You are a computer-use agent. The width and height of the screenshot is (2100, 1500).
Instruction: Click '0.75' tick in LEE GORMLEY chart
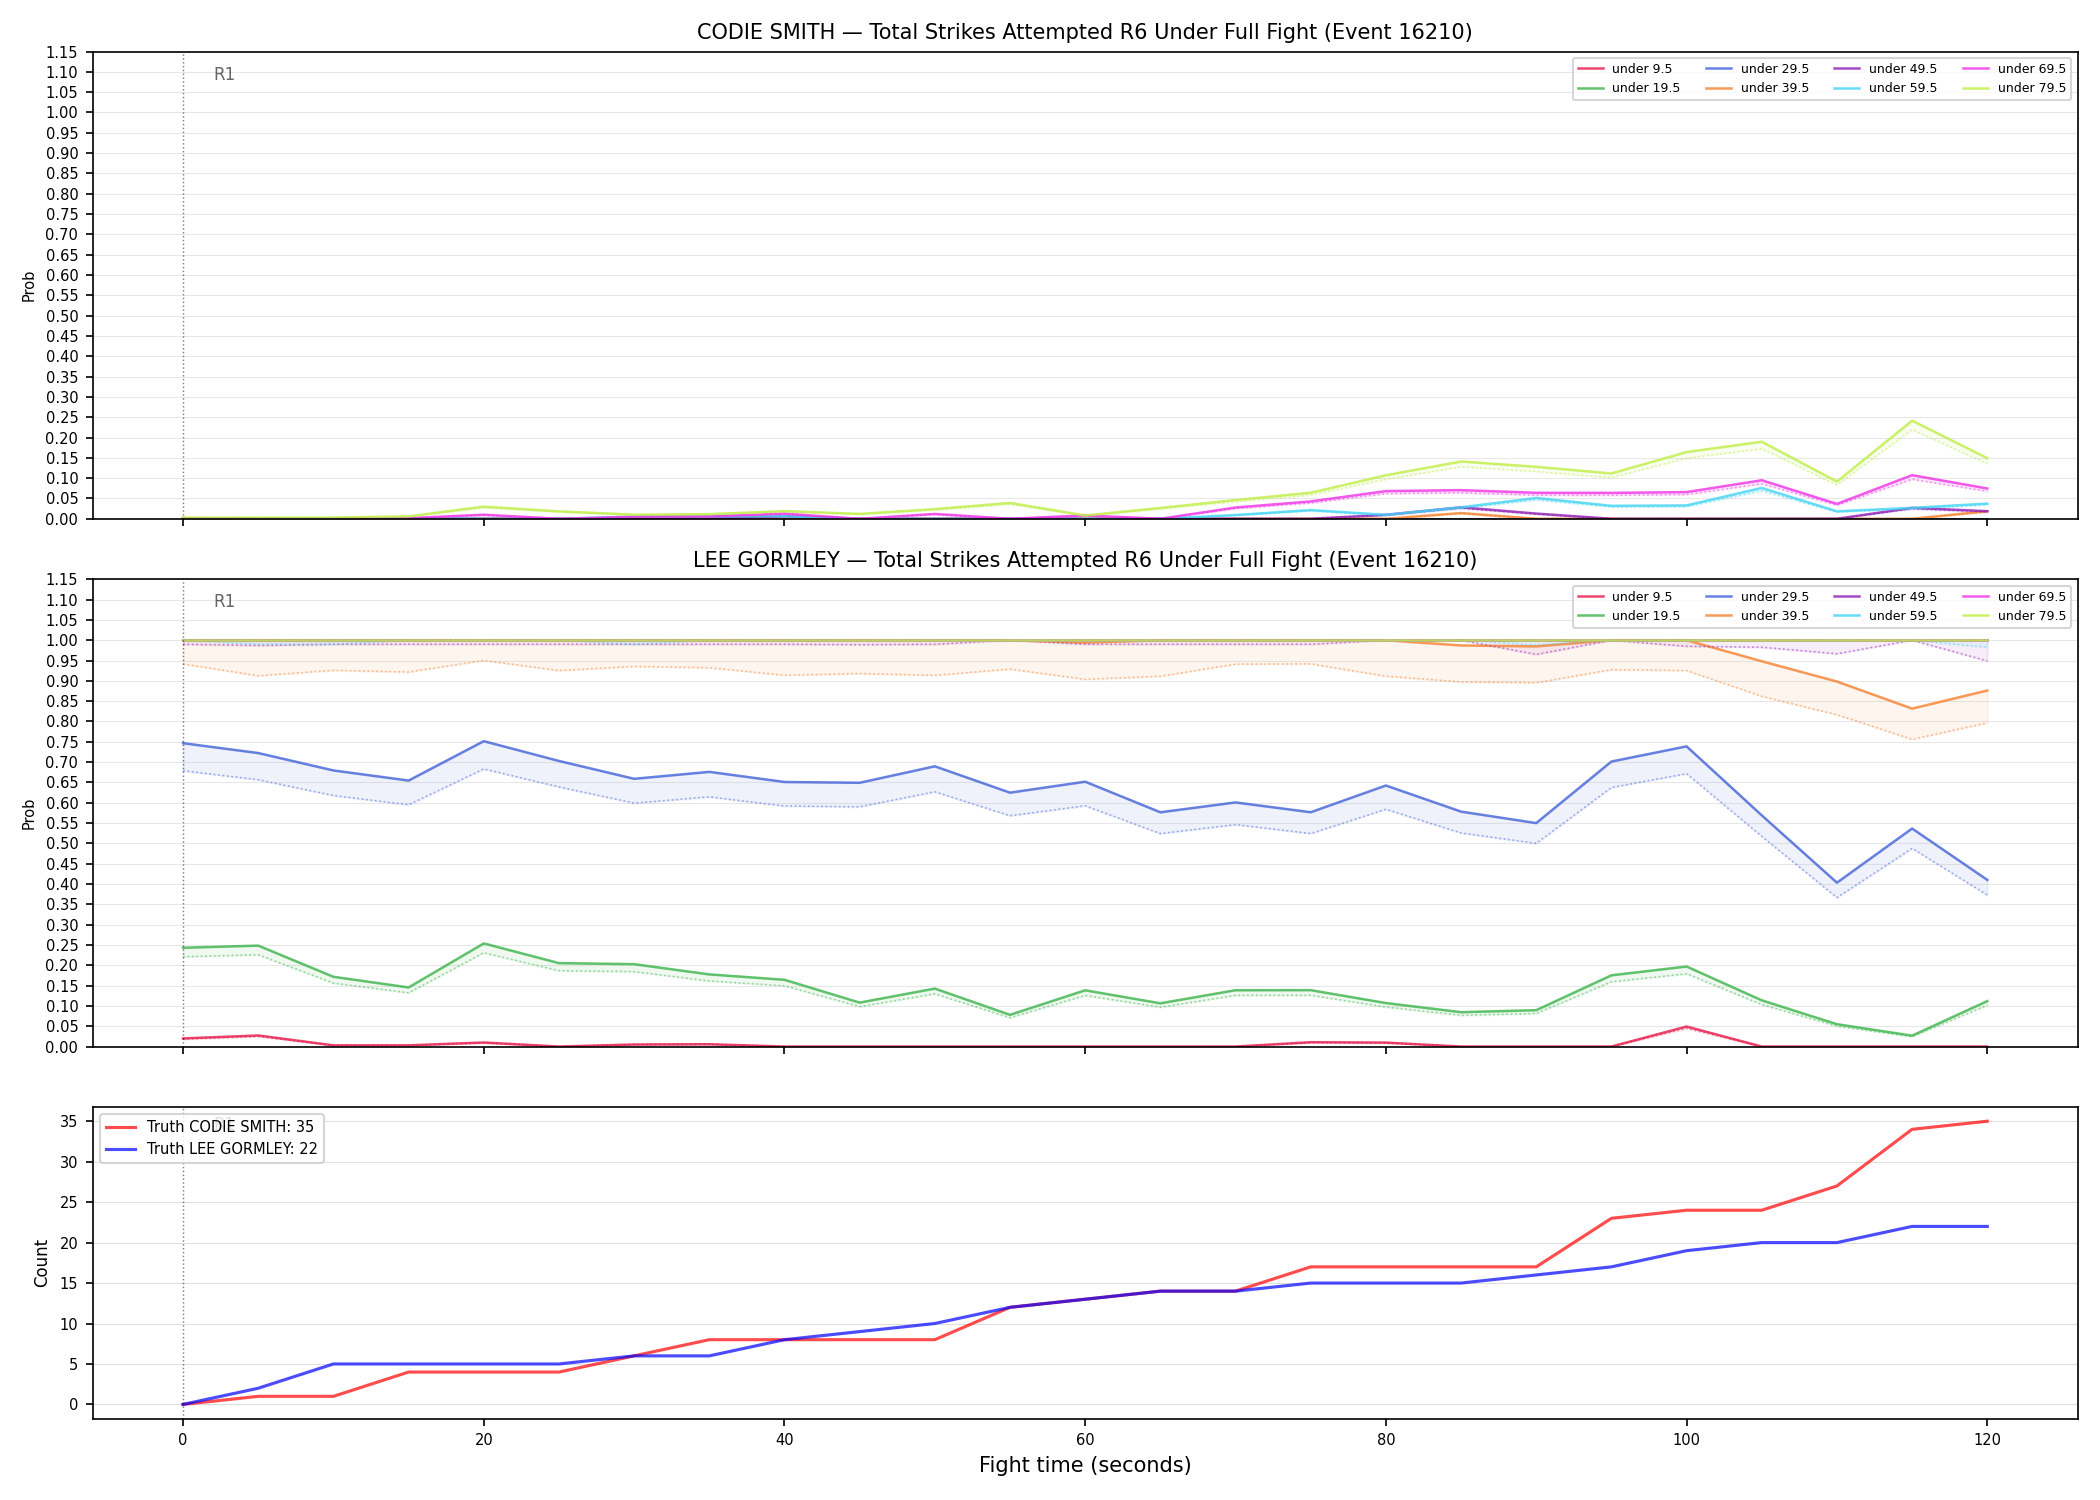point(62,742)
